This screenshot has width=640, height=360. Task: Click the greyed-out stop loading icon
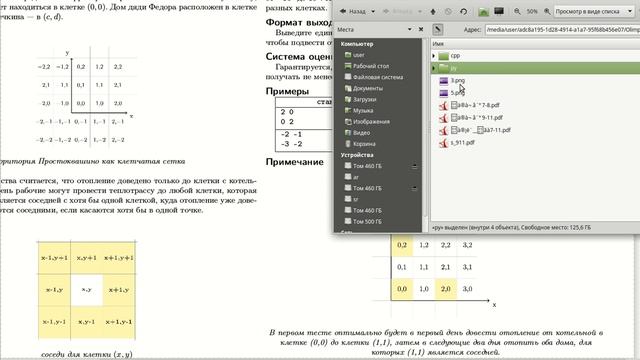pos(448,11)
